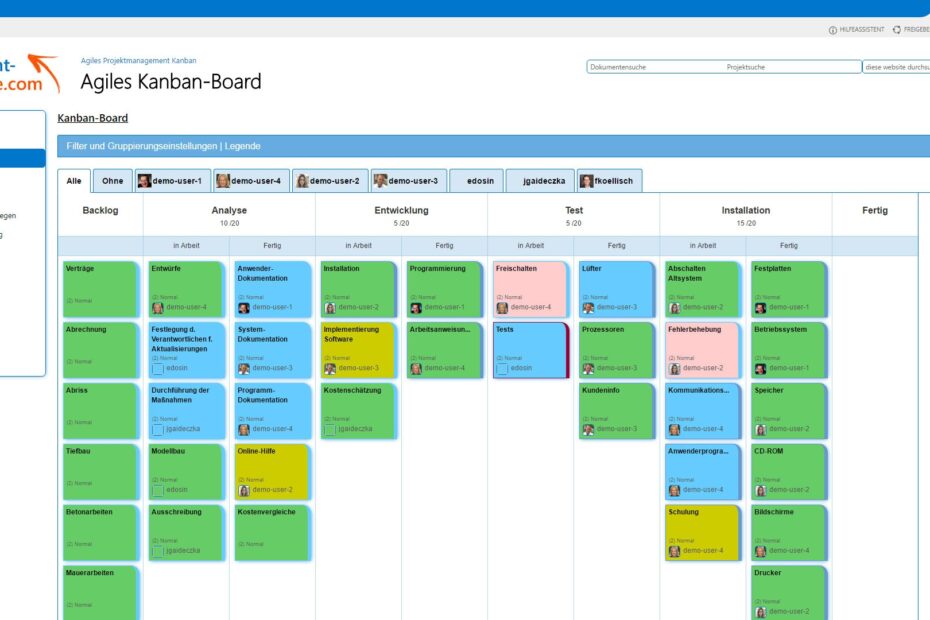The image size is (930, 620).
Task: Click the pink Freischalten card
Action: [x=529, y=285]
